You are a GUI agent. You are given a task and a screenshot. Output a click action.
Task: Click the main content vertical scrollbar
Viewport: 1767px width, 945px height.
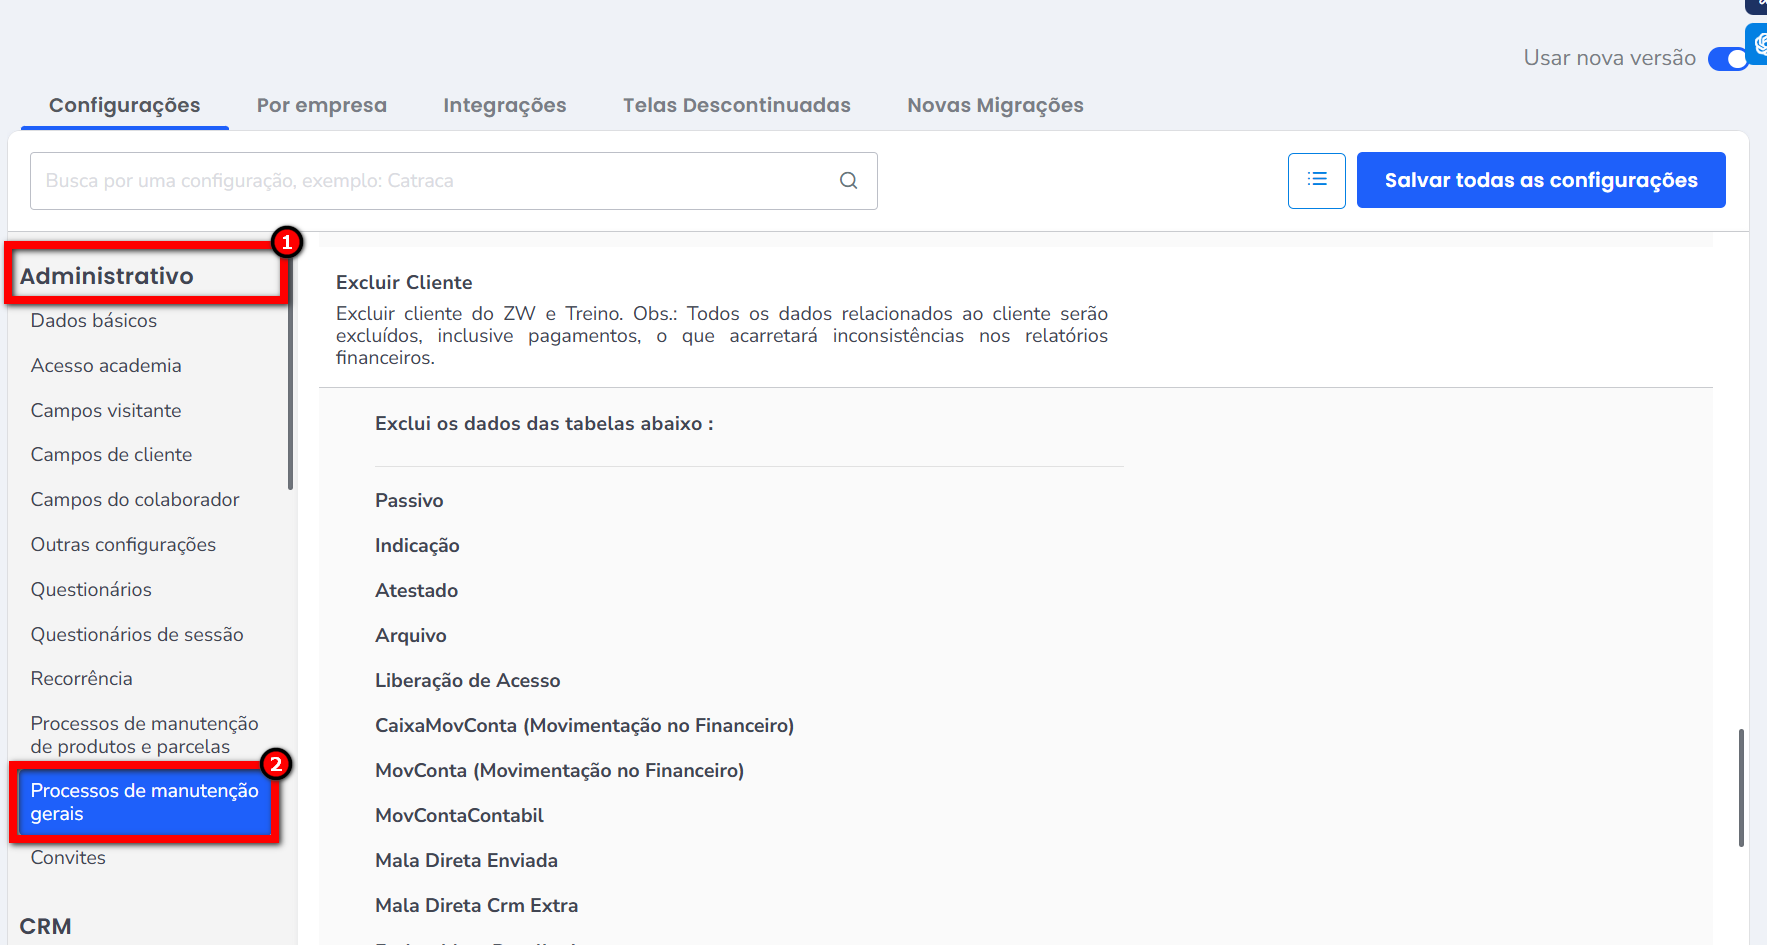tap(1741, 788)
